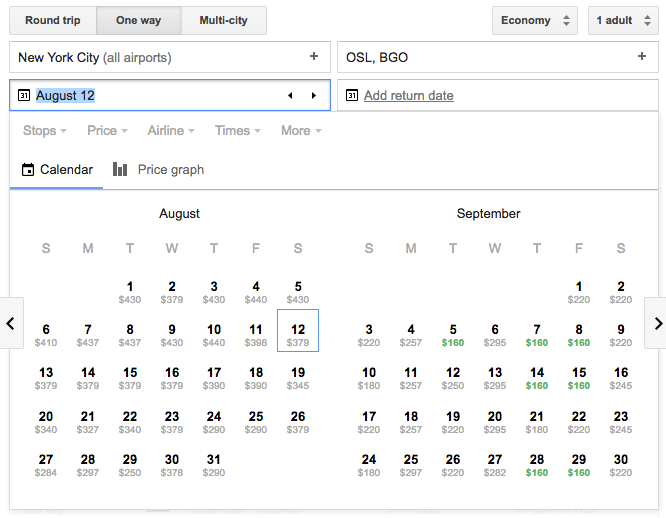Click the August 12 departure date field

(150, 96)
